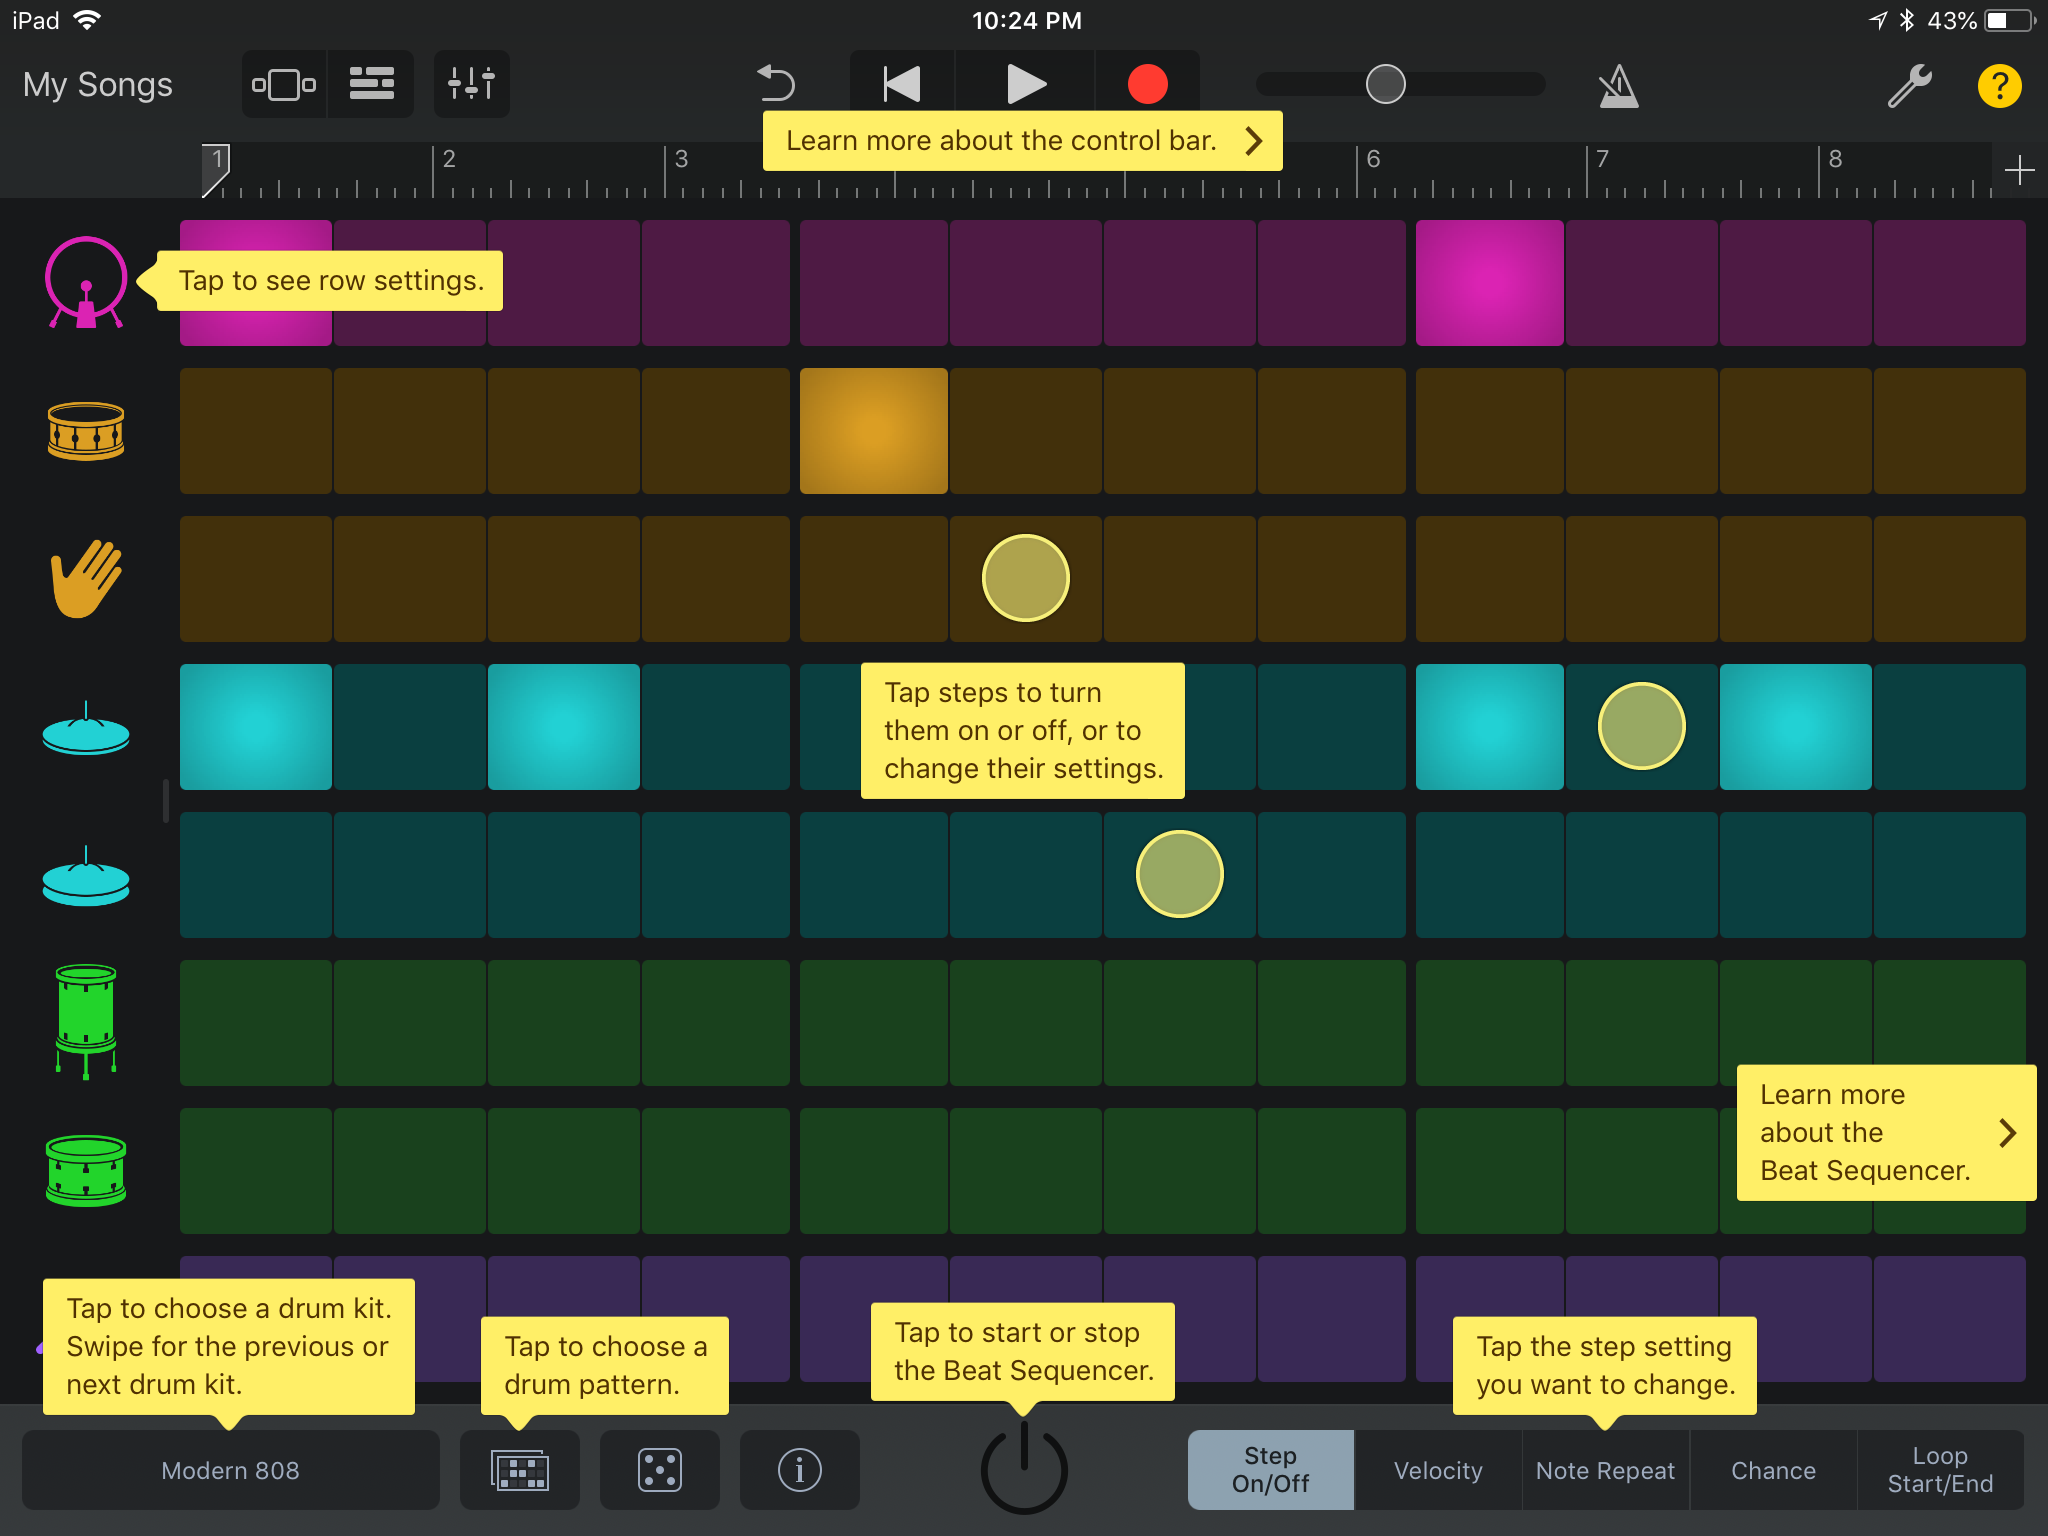Tap the highlighted circle on closed hi-hat row
This screenshot has width=2048, height=1536.
pyautogui.click(x=1641, y=726)
